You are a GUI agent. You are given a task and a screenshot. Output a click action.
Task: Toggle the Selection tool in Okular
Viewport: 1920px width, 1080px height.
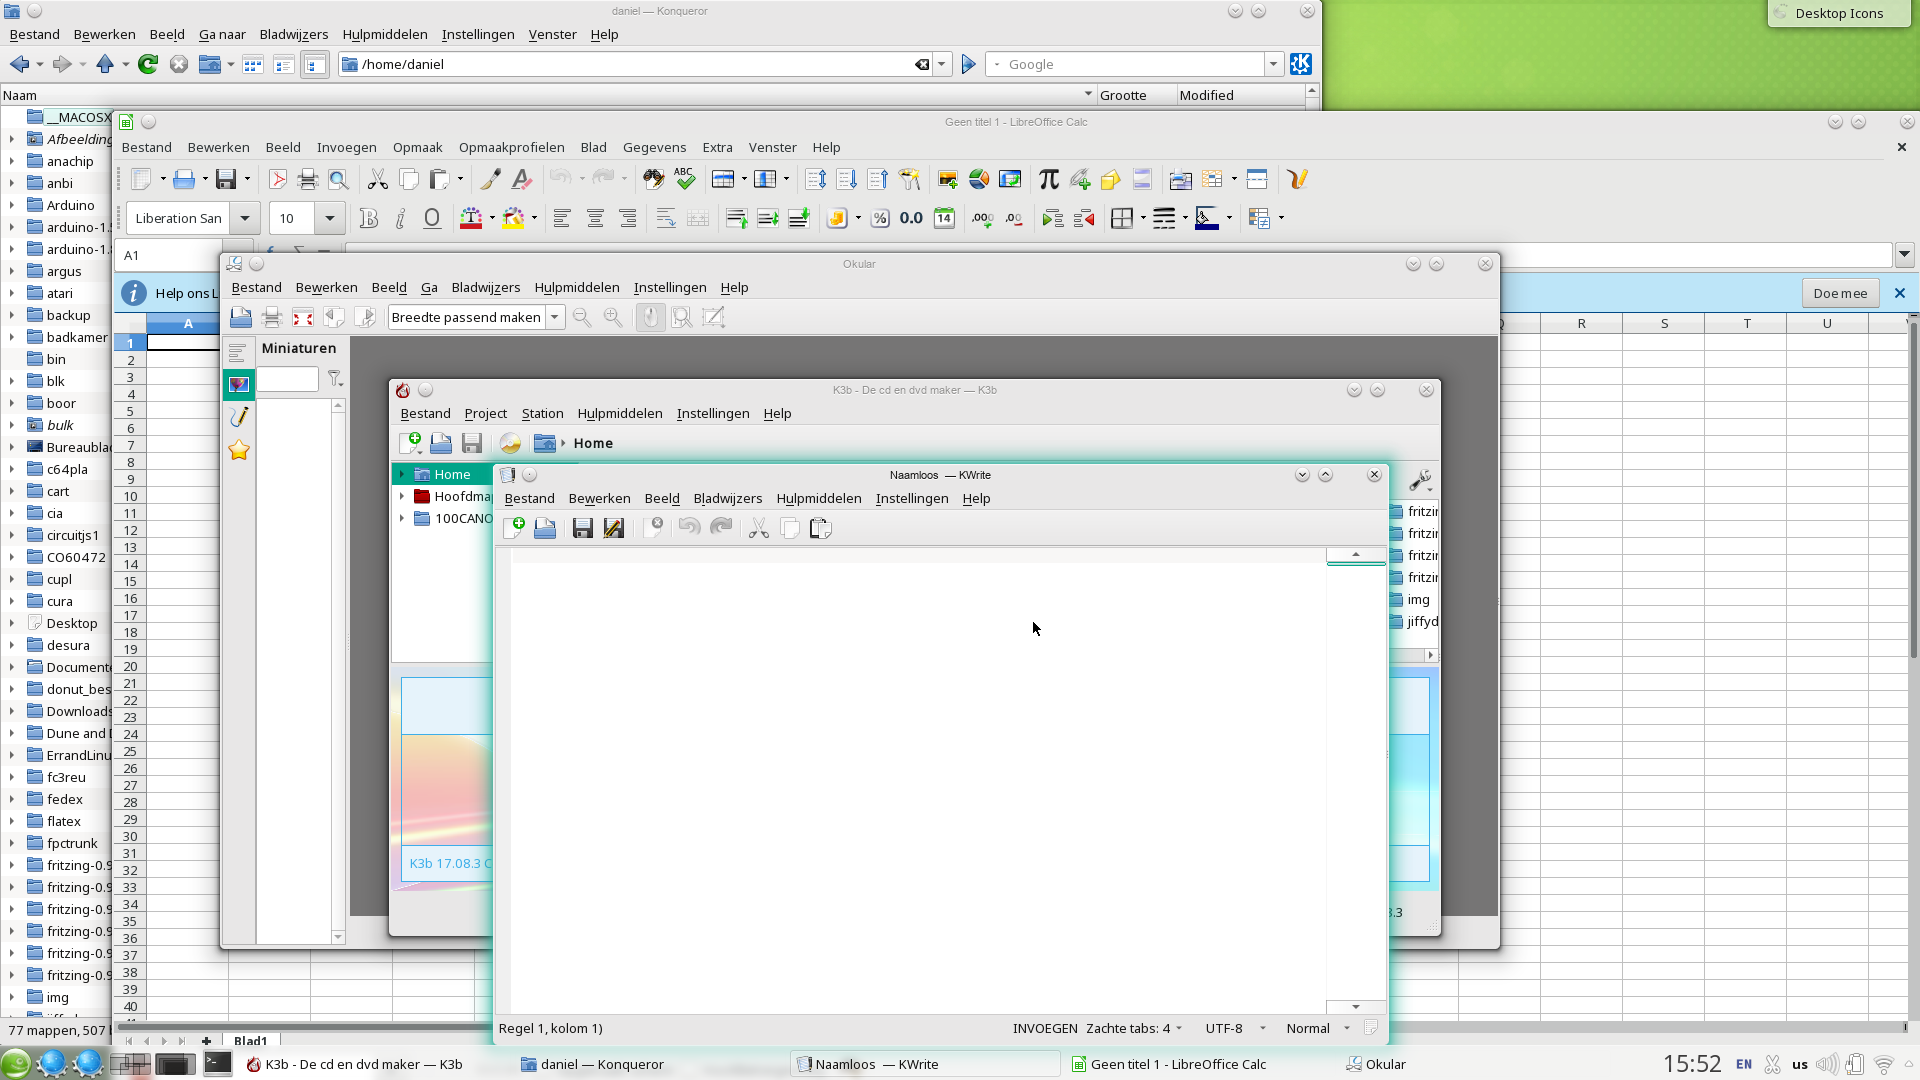click(x=714, y=317)
